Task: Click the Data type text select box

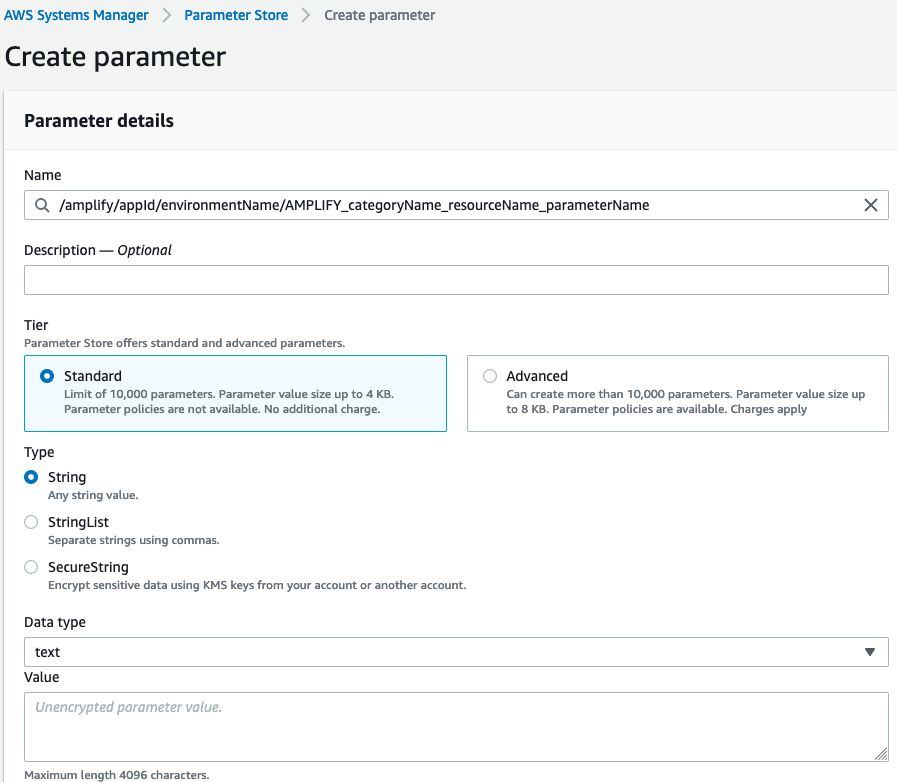Action: (x=456, y=652)
